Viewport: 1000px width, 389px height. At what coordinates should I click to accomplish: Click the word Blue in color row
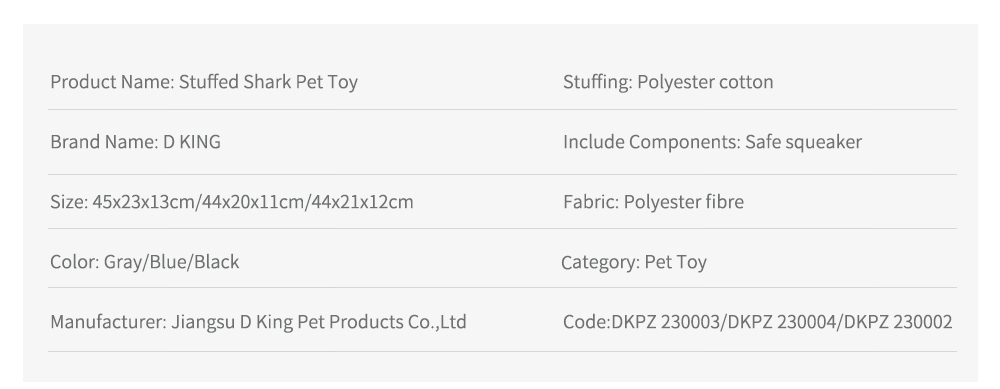[167, 261]
